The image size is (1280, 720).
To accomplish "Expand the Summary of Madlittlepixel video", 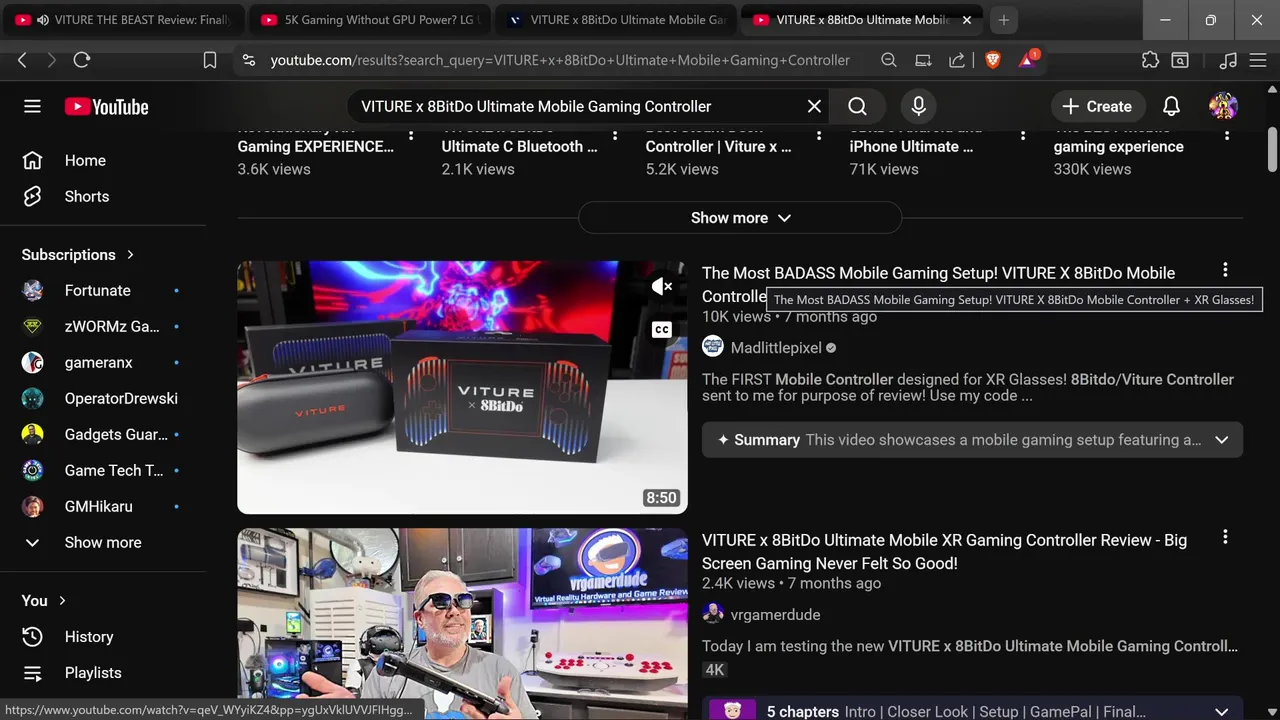I will [x=1221, y=440].
